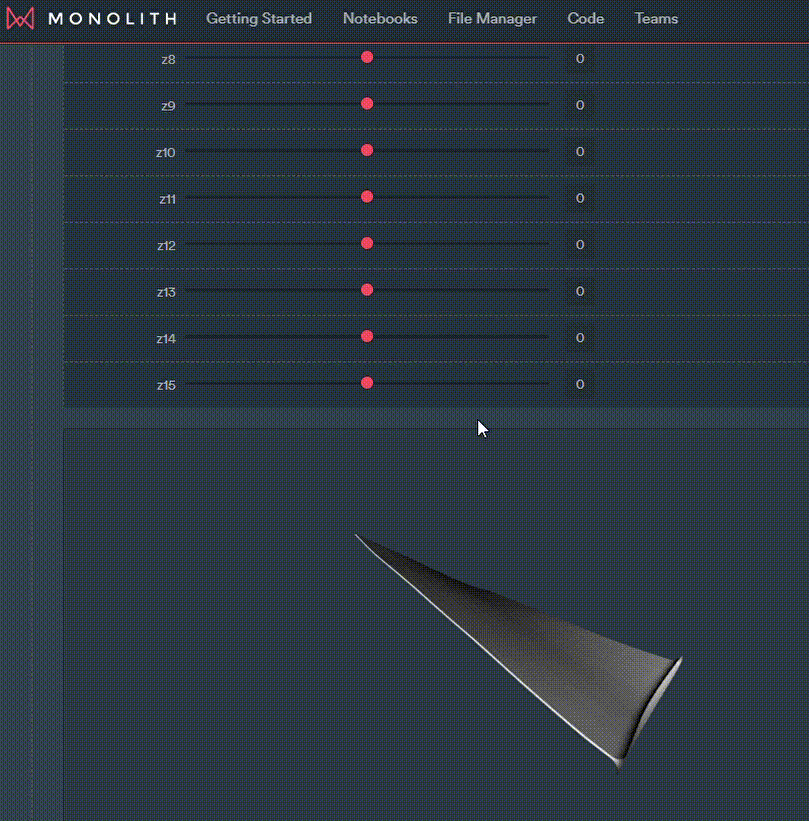This screenshot has width=809, height=821.
Task: Click the z11 slider handle
Action: click(x=367, y=196)
